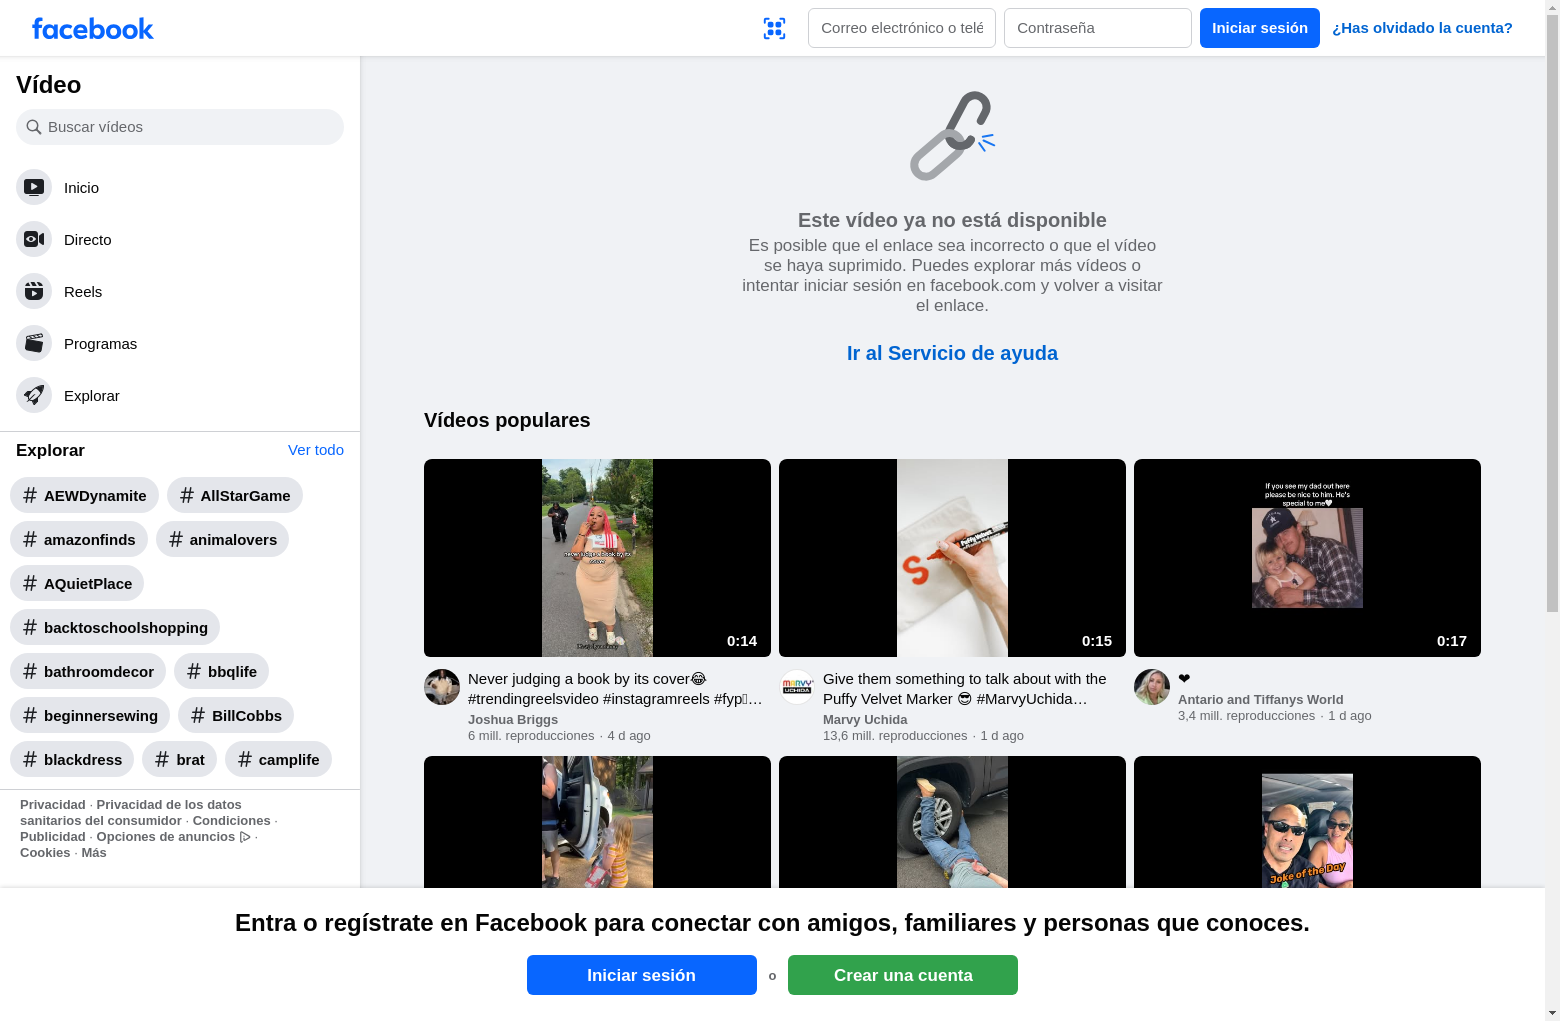Expand the Más footer menu
The height and width of the screenshot is (1021, 1560).
click(x=94, y=853)
